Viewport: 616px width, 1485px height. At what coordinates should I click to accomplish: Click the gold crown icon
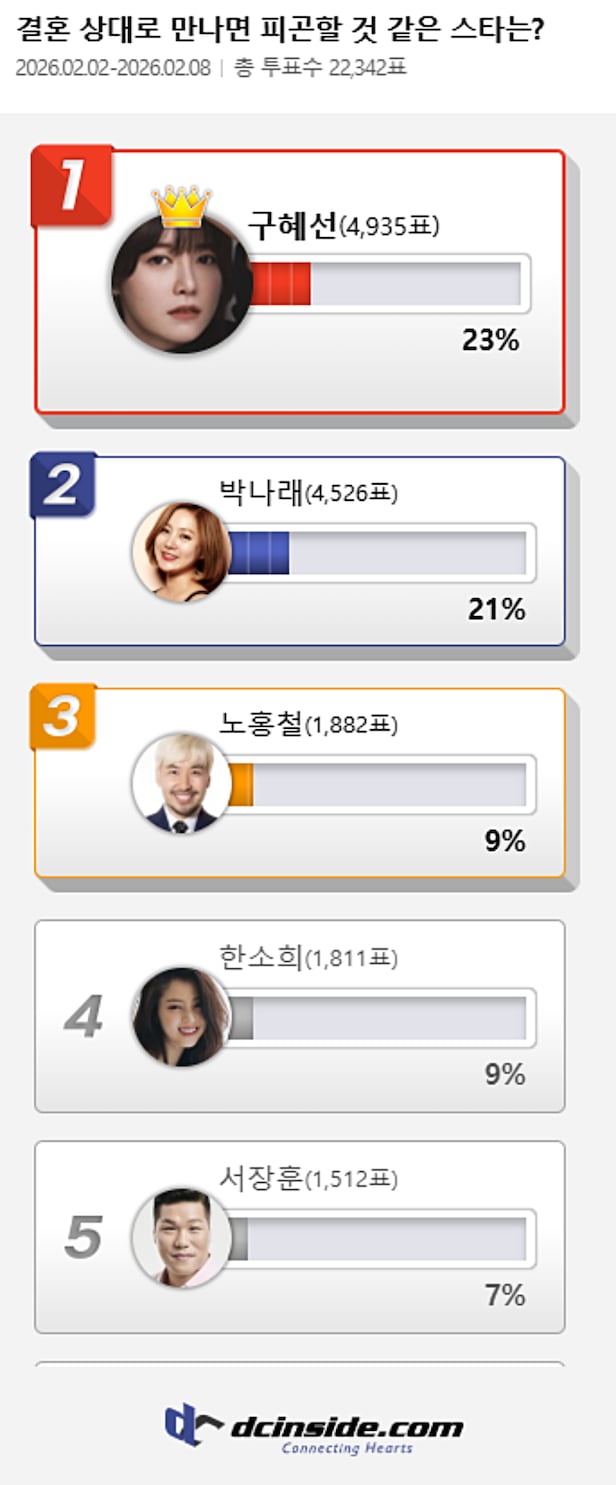(x=181, y=207)
